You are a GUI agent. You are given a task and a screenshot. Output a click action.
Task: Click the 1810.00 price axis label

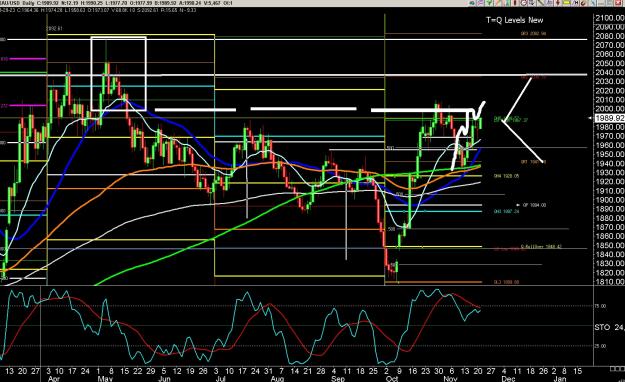pos(610,282)
